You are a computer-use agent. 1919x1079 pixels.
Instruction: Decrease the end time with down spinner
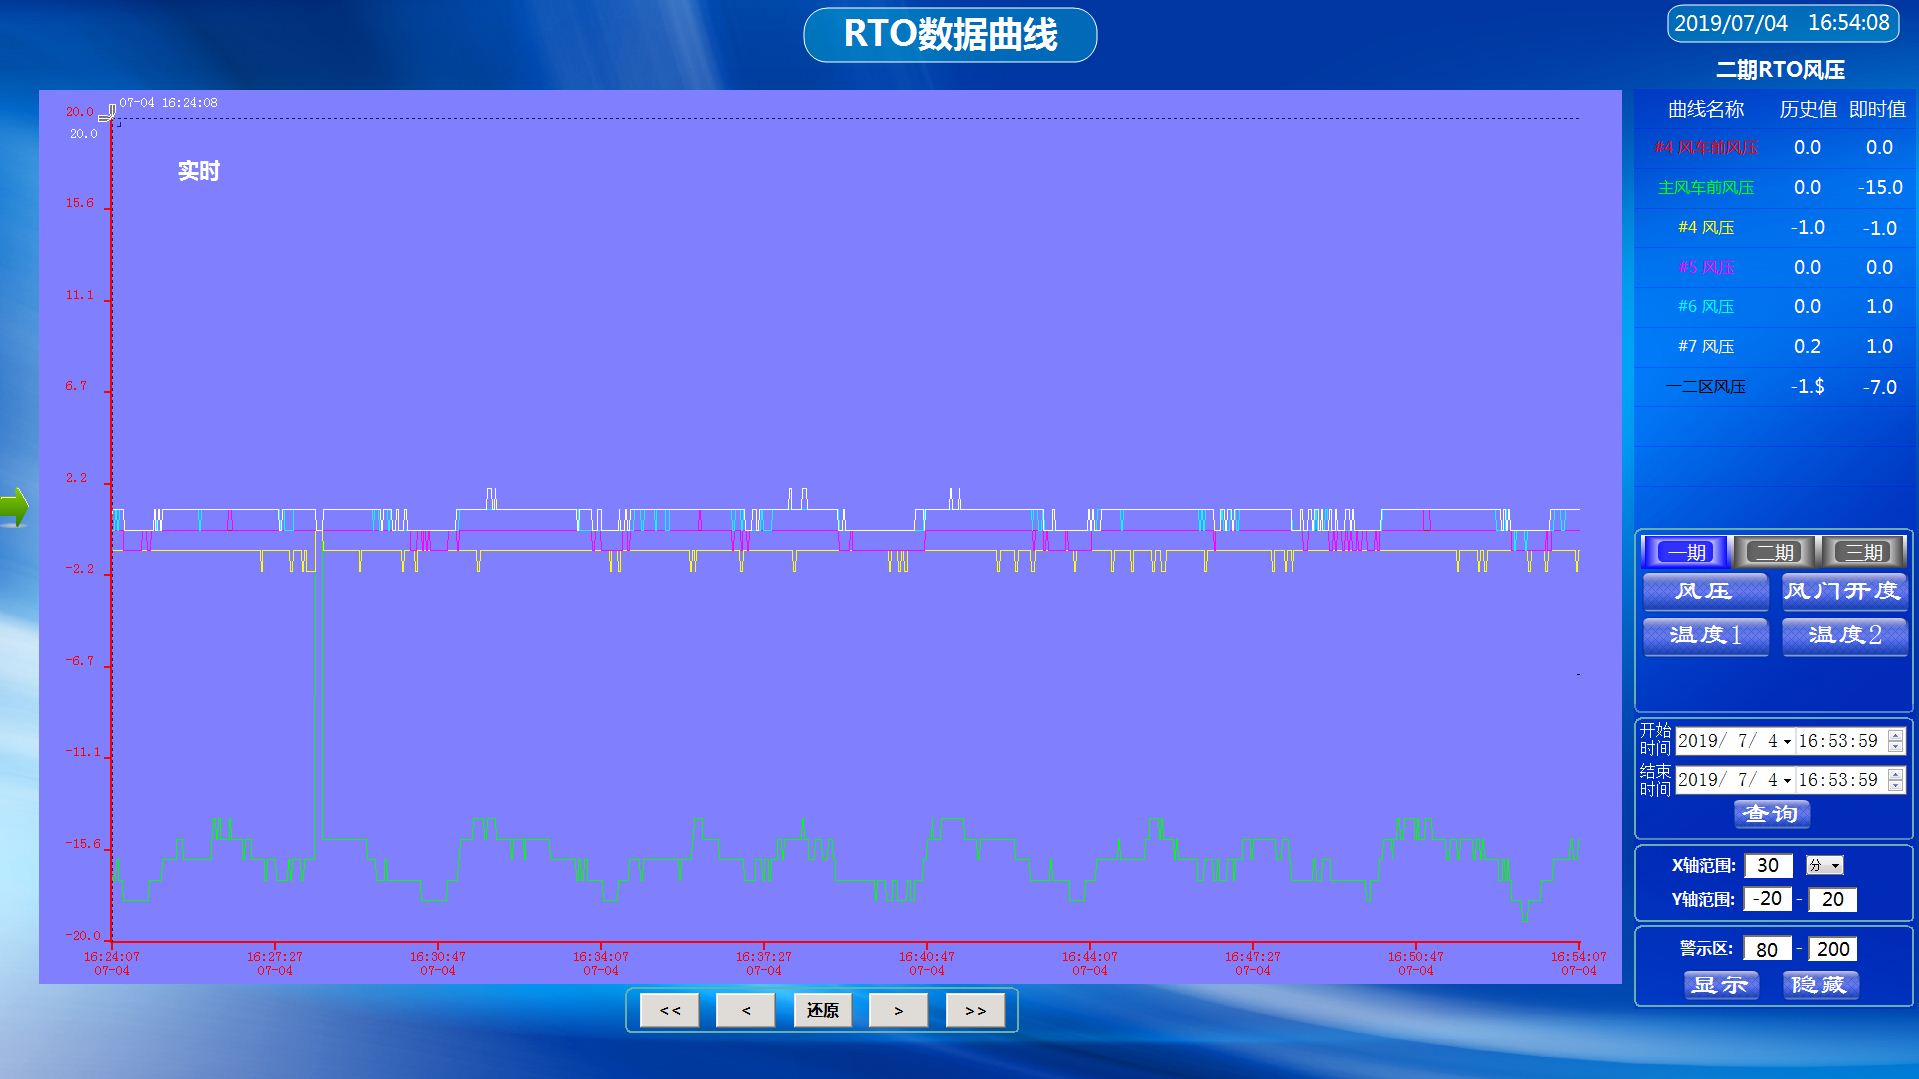coord(1895,786)
